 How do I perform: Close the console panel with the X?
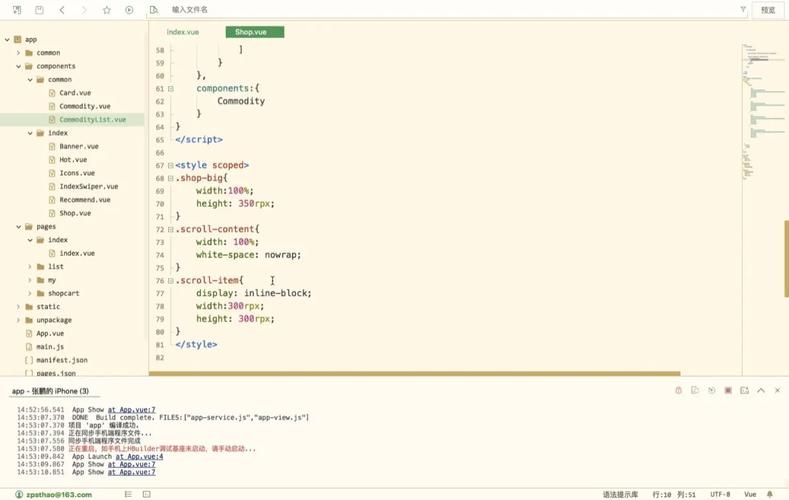(x=777, y=390)
